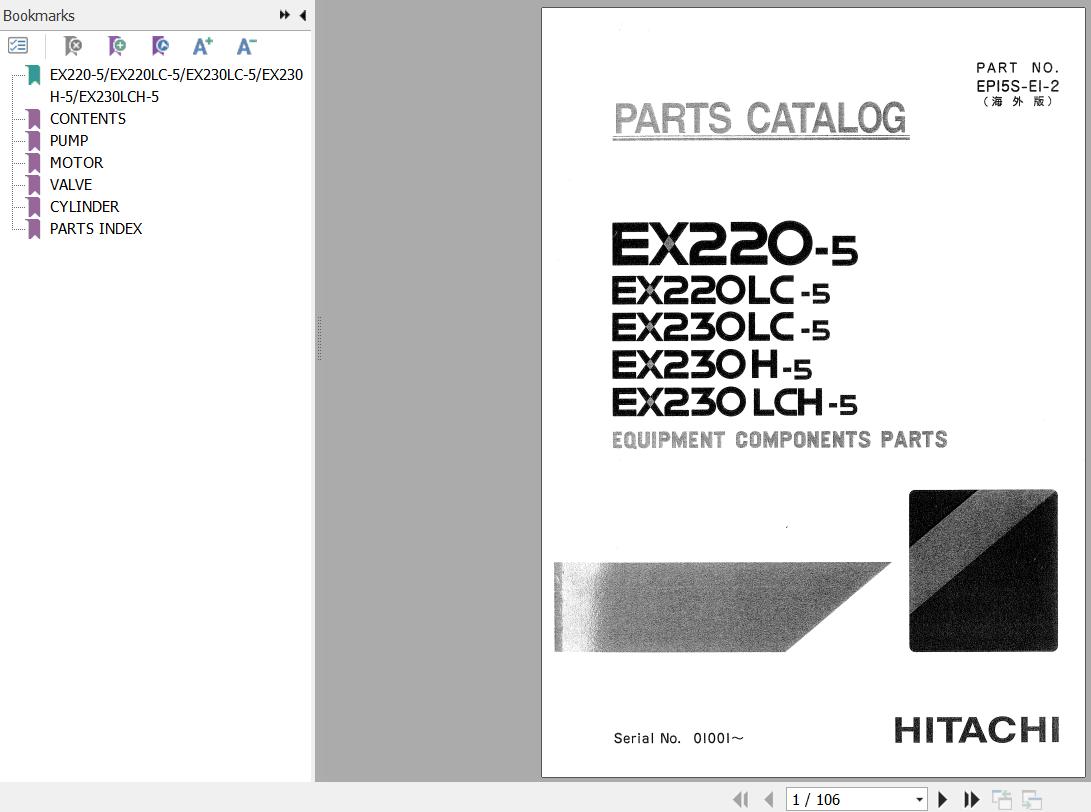
Task: Decrease bookmark text size with A- icon
Action: [x=246, y=46]
